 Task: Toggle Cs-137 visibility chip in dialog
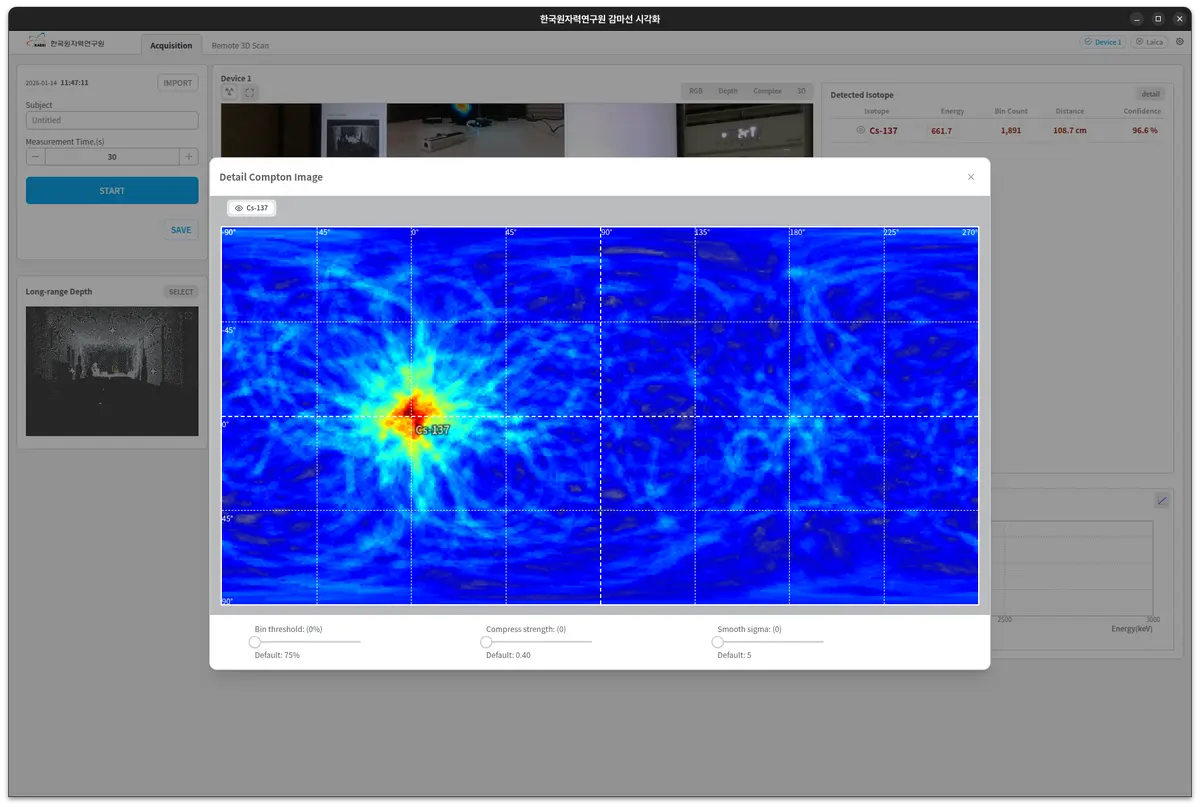tap(251, 208)
